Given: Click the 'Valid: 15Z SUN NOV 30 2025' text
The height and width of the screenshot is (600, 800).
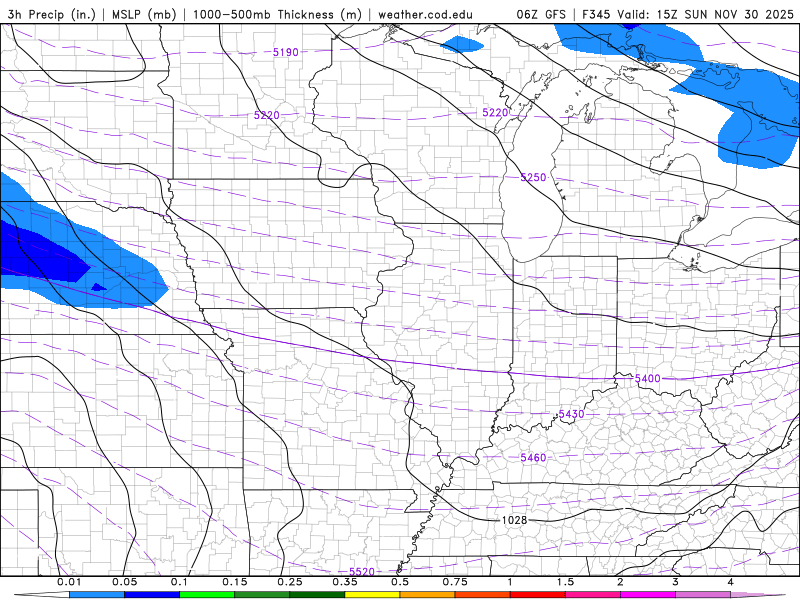Looking at the screenshot, I should point(706,14).
